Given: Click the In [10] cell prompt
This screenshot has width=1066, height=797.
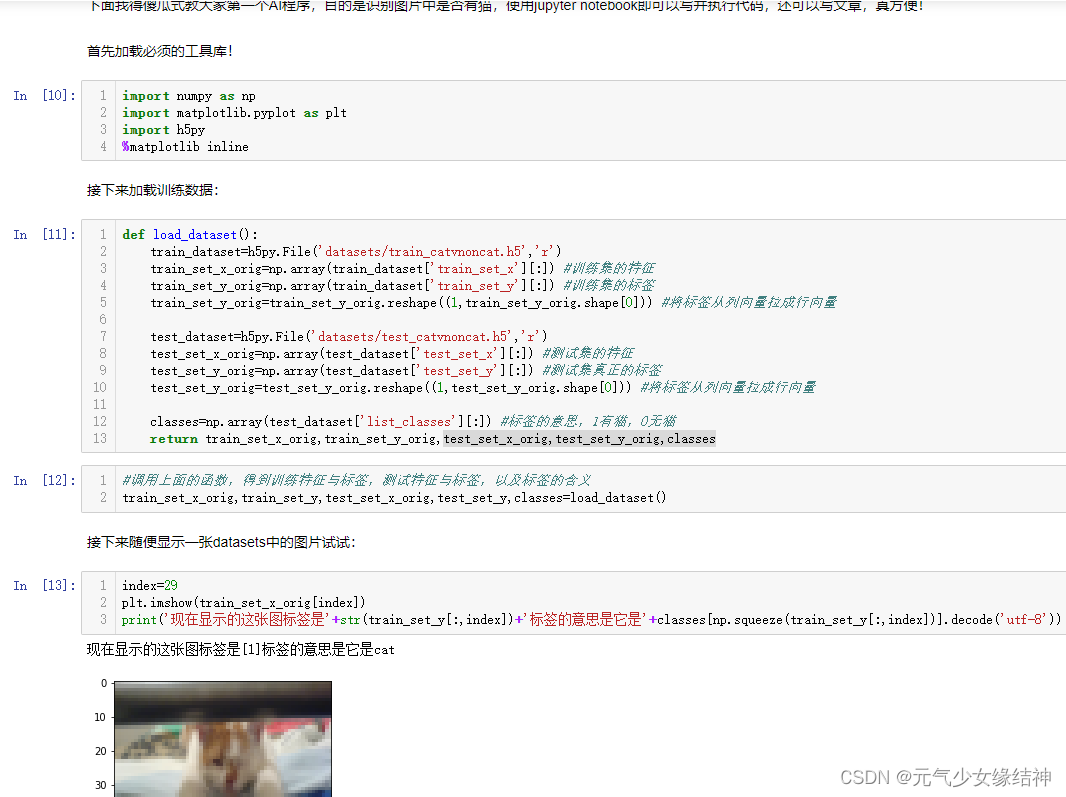Looking at the screenshot, I should click(x=44, y=95).
